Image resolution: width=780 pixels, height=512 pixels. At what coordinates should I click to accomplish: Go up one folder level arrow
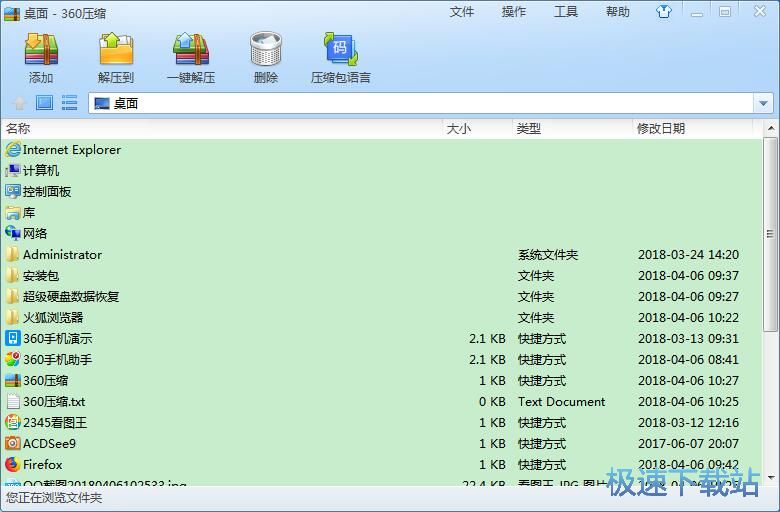coord(19,103)
